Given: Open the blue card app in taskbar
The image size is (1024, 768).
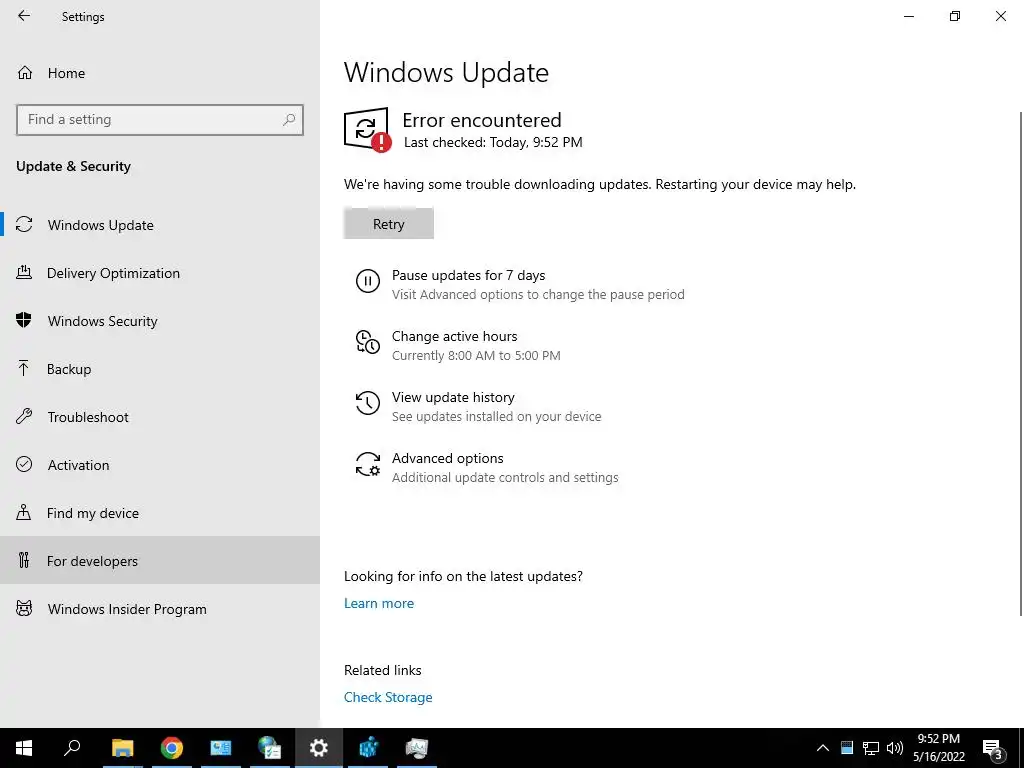Looking at the screenshot, I should pos(221,748).
